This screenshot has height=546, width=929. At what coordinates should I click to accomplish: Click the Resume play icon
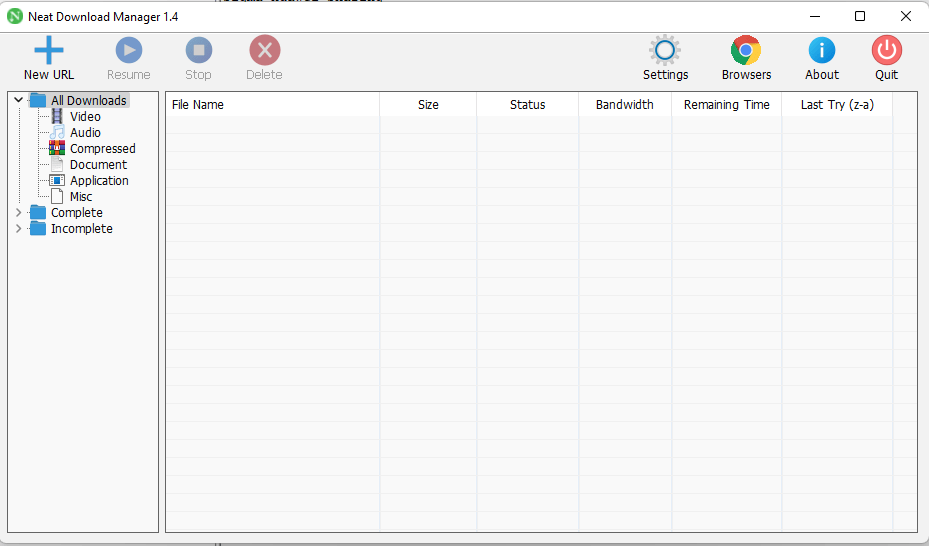pyautogui.click(x=129, y=50)
